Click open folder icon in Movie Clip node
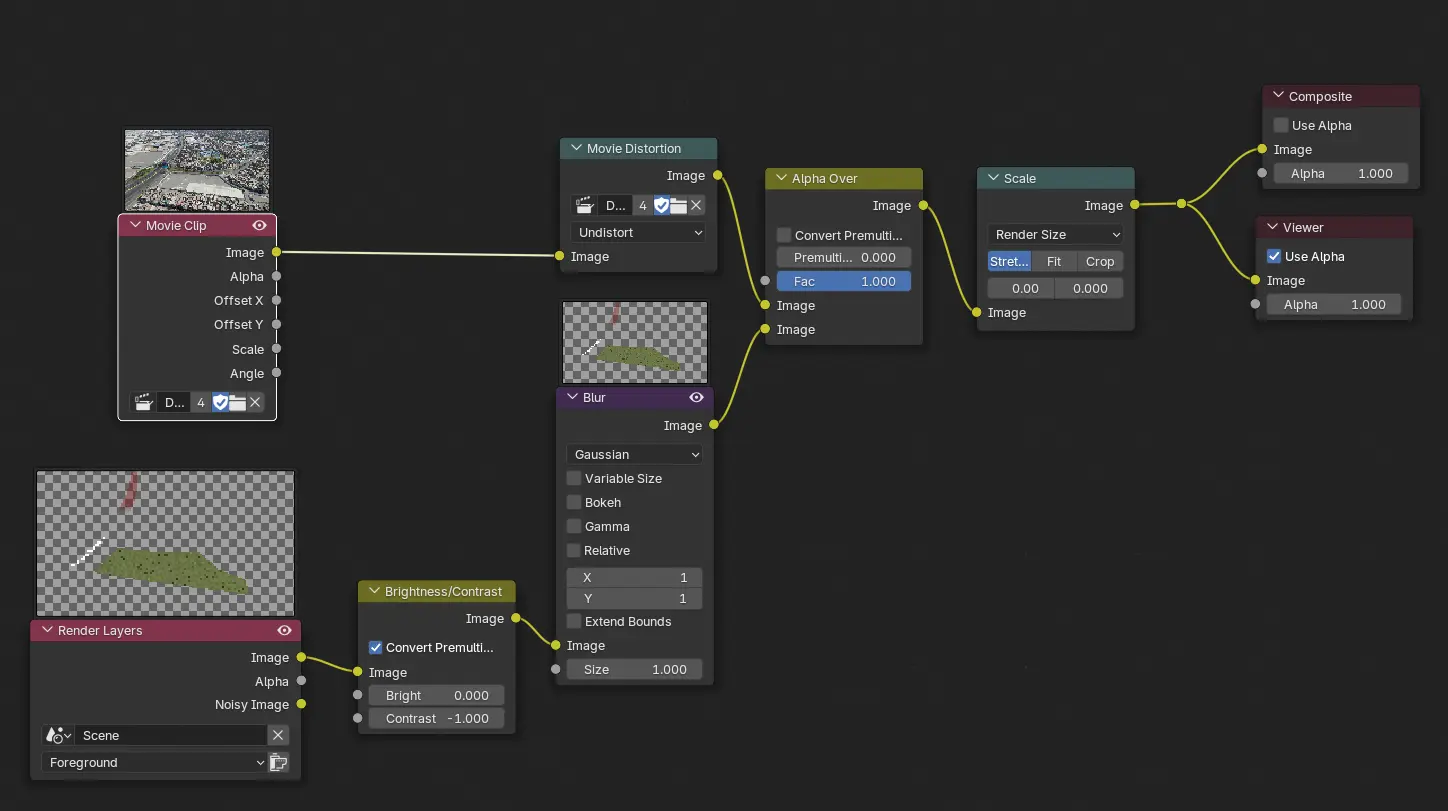1448x811 pixels. 237,402
